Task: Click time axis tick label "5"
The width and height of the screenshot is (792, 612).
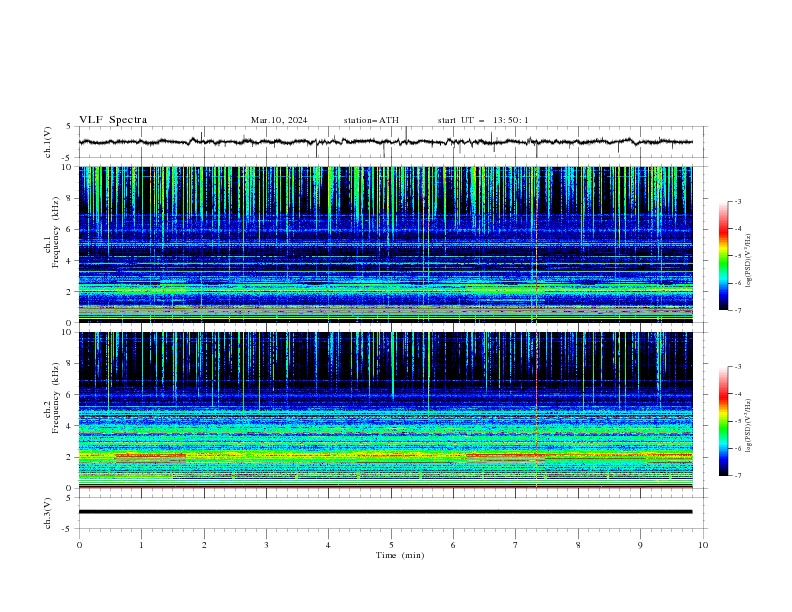Action: [391, 545]
